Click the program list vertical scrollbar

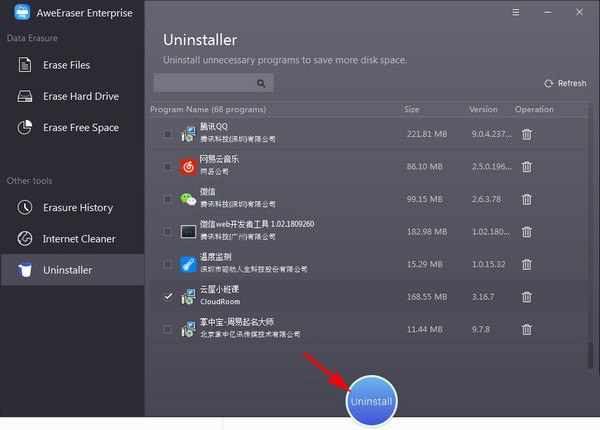pyautogui.click(x=591, y=355)
